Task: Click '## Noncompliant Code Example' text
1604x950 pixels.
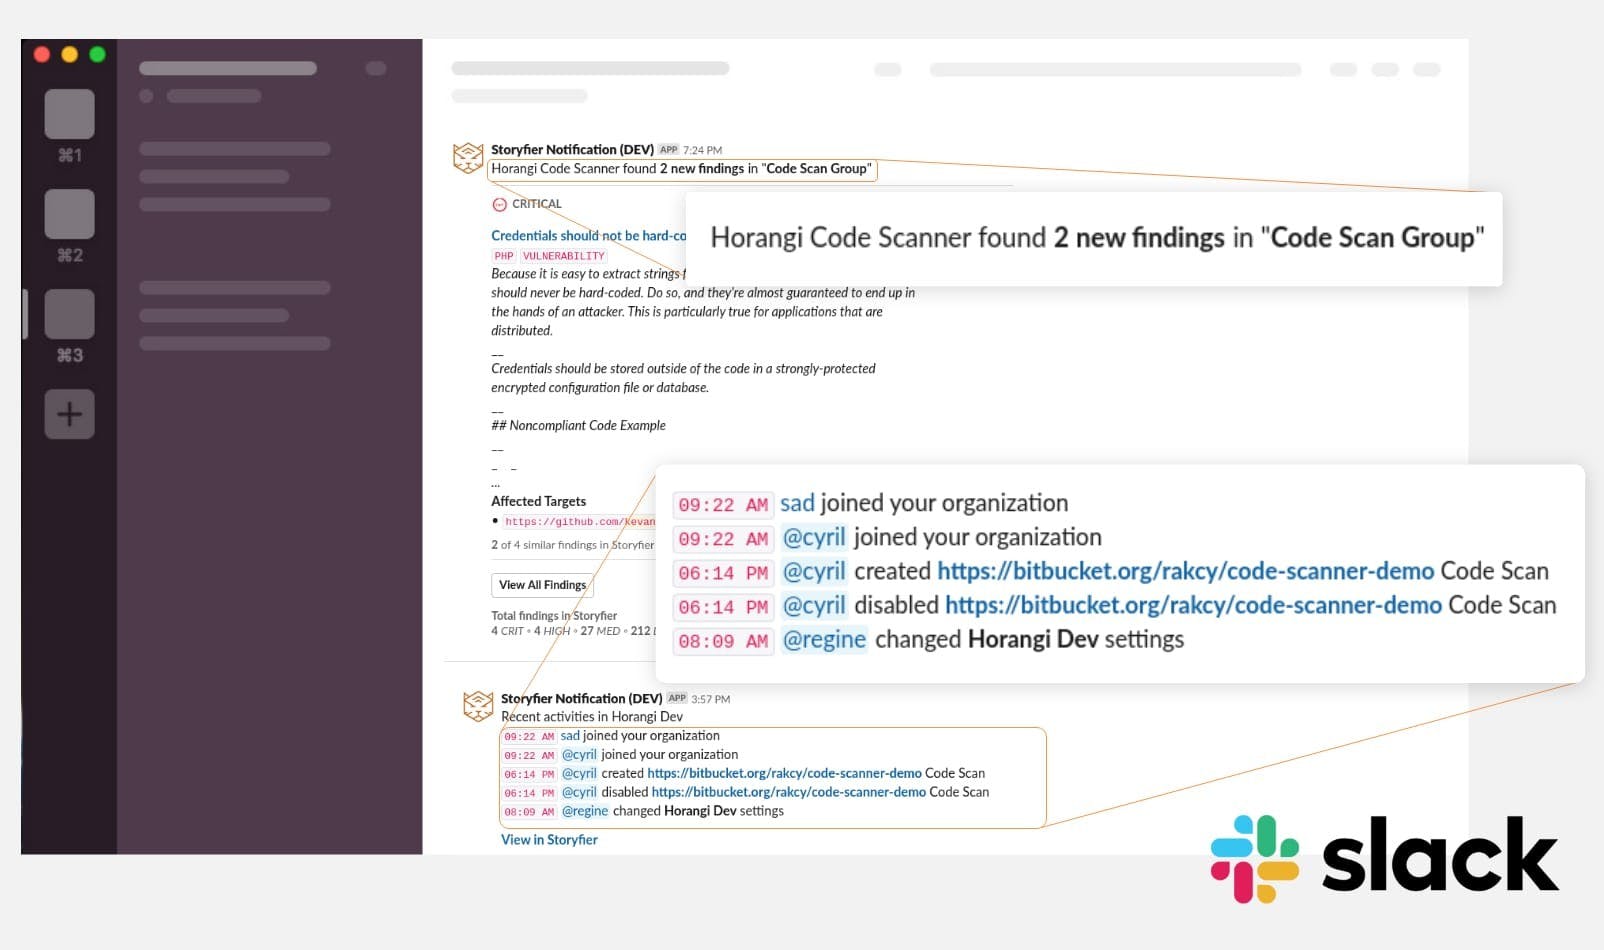Action: tap(578, 425)
